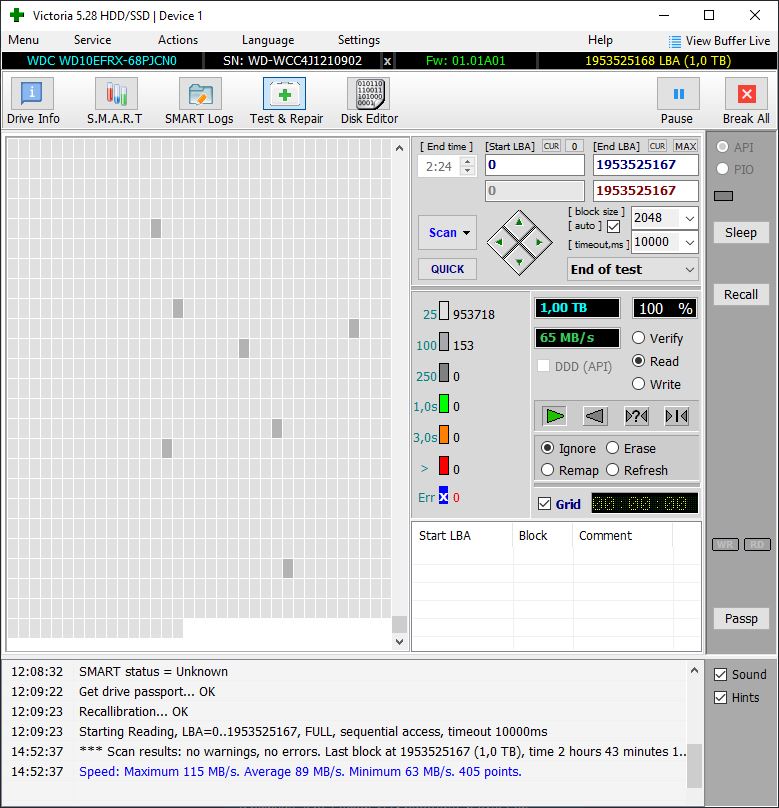Image resolution: width=779 pixels, height=808 pixels.
Task: Click the Break All red X icon
Action: point(747,94)
